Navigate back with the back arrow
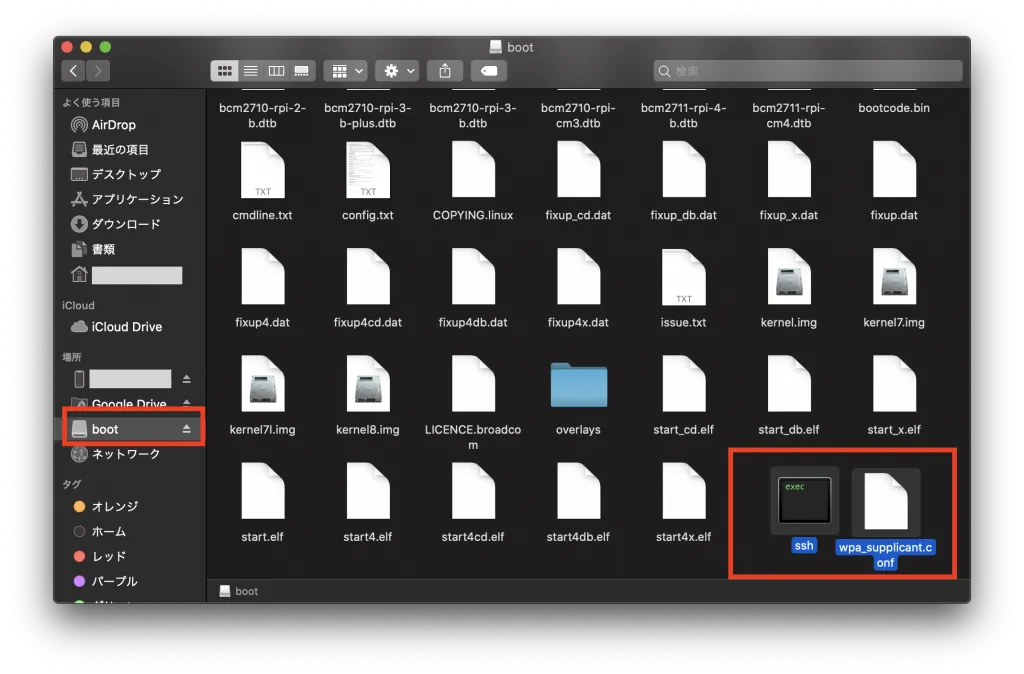The image size is (1024, 674). point(74,71)
